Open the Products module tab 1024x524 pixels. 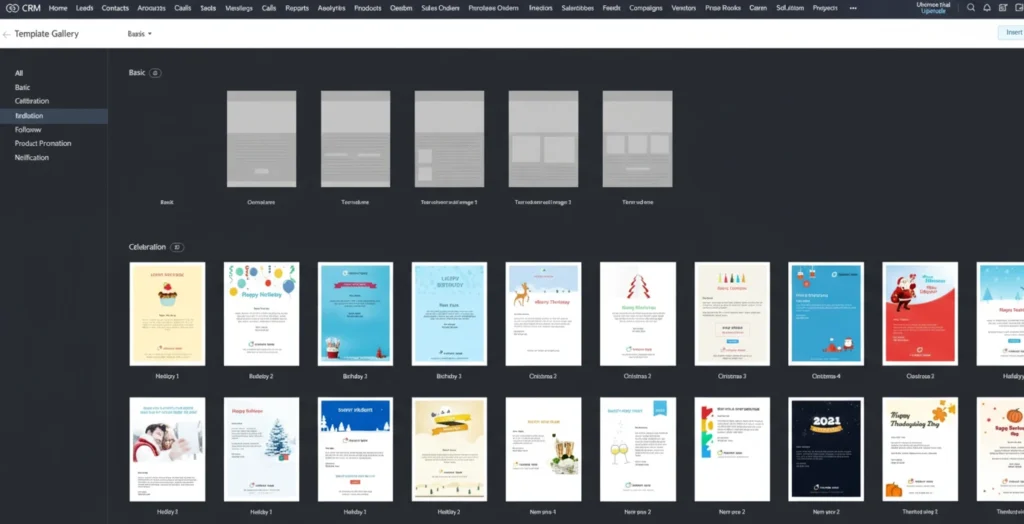368,8
